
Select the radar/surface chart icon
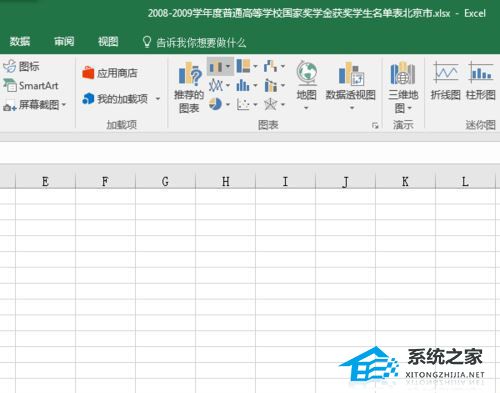click(x=270, y=105)
